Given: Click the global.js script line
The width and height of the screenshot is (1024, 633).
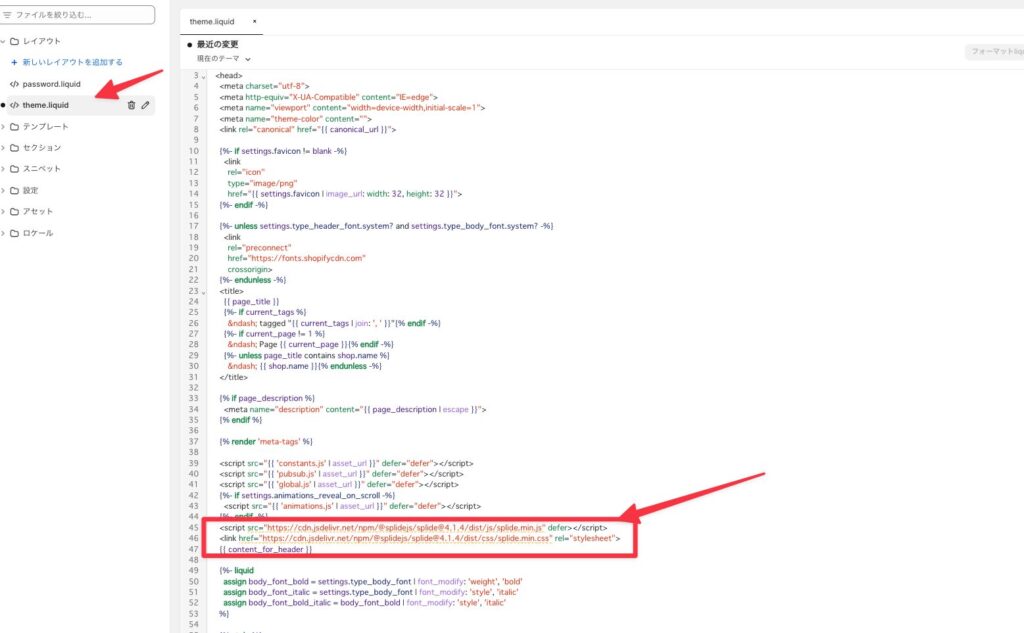Looking at the screenshot, I should pyautogui.click(x=339, y=485).
